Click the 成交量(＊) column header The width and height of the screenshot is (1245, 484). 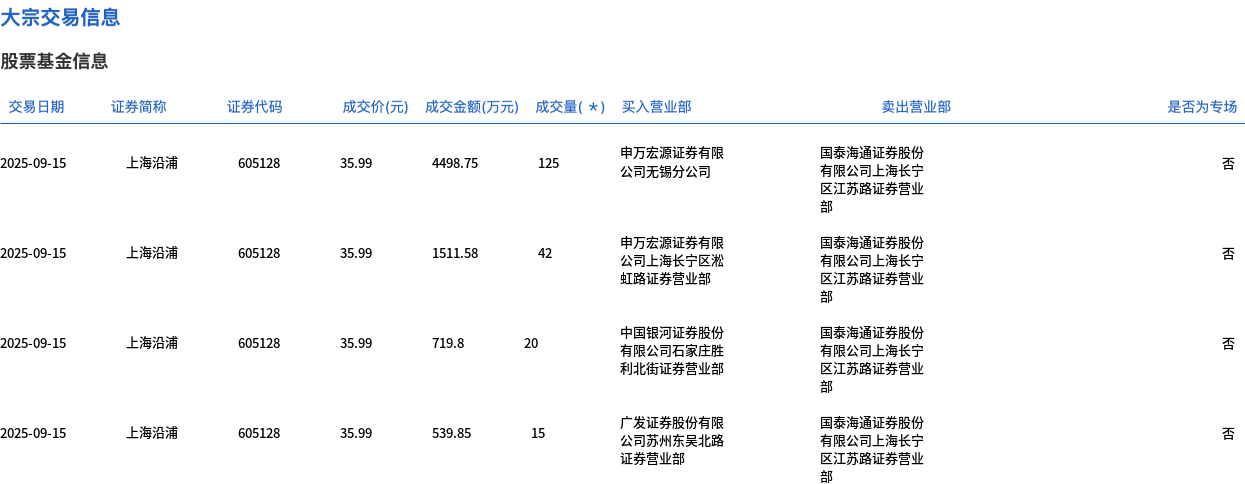[570, 107]
